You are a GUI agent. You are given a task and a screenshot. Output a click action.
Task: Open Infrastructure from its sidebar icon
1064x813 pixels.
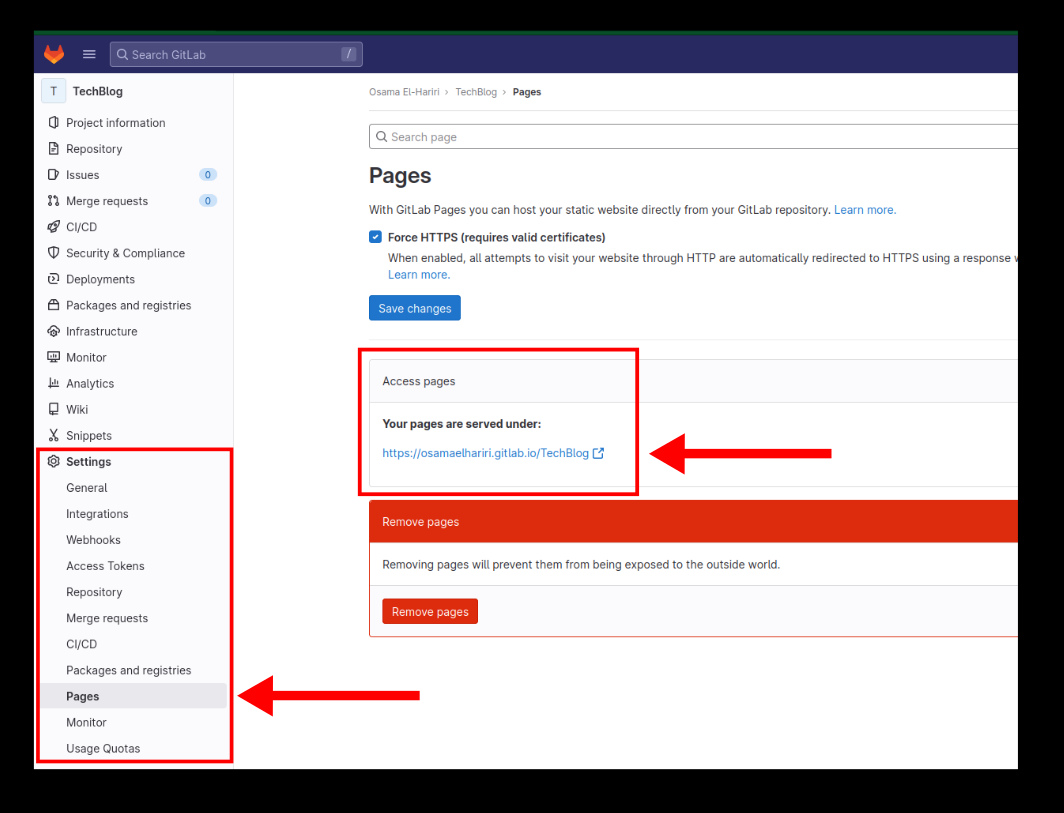[53, 331]
